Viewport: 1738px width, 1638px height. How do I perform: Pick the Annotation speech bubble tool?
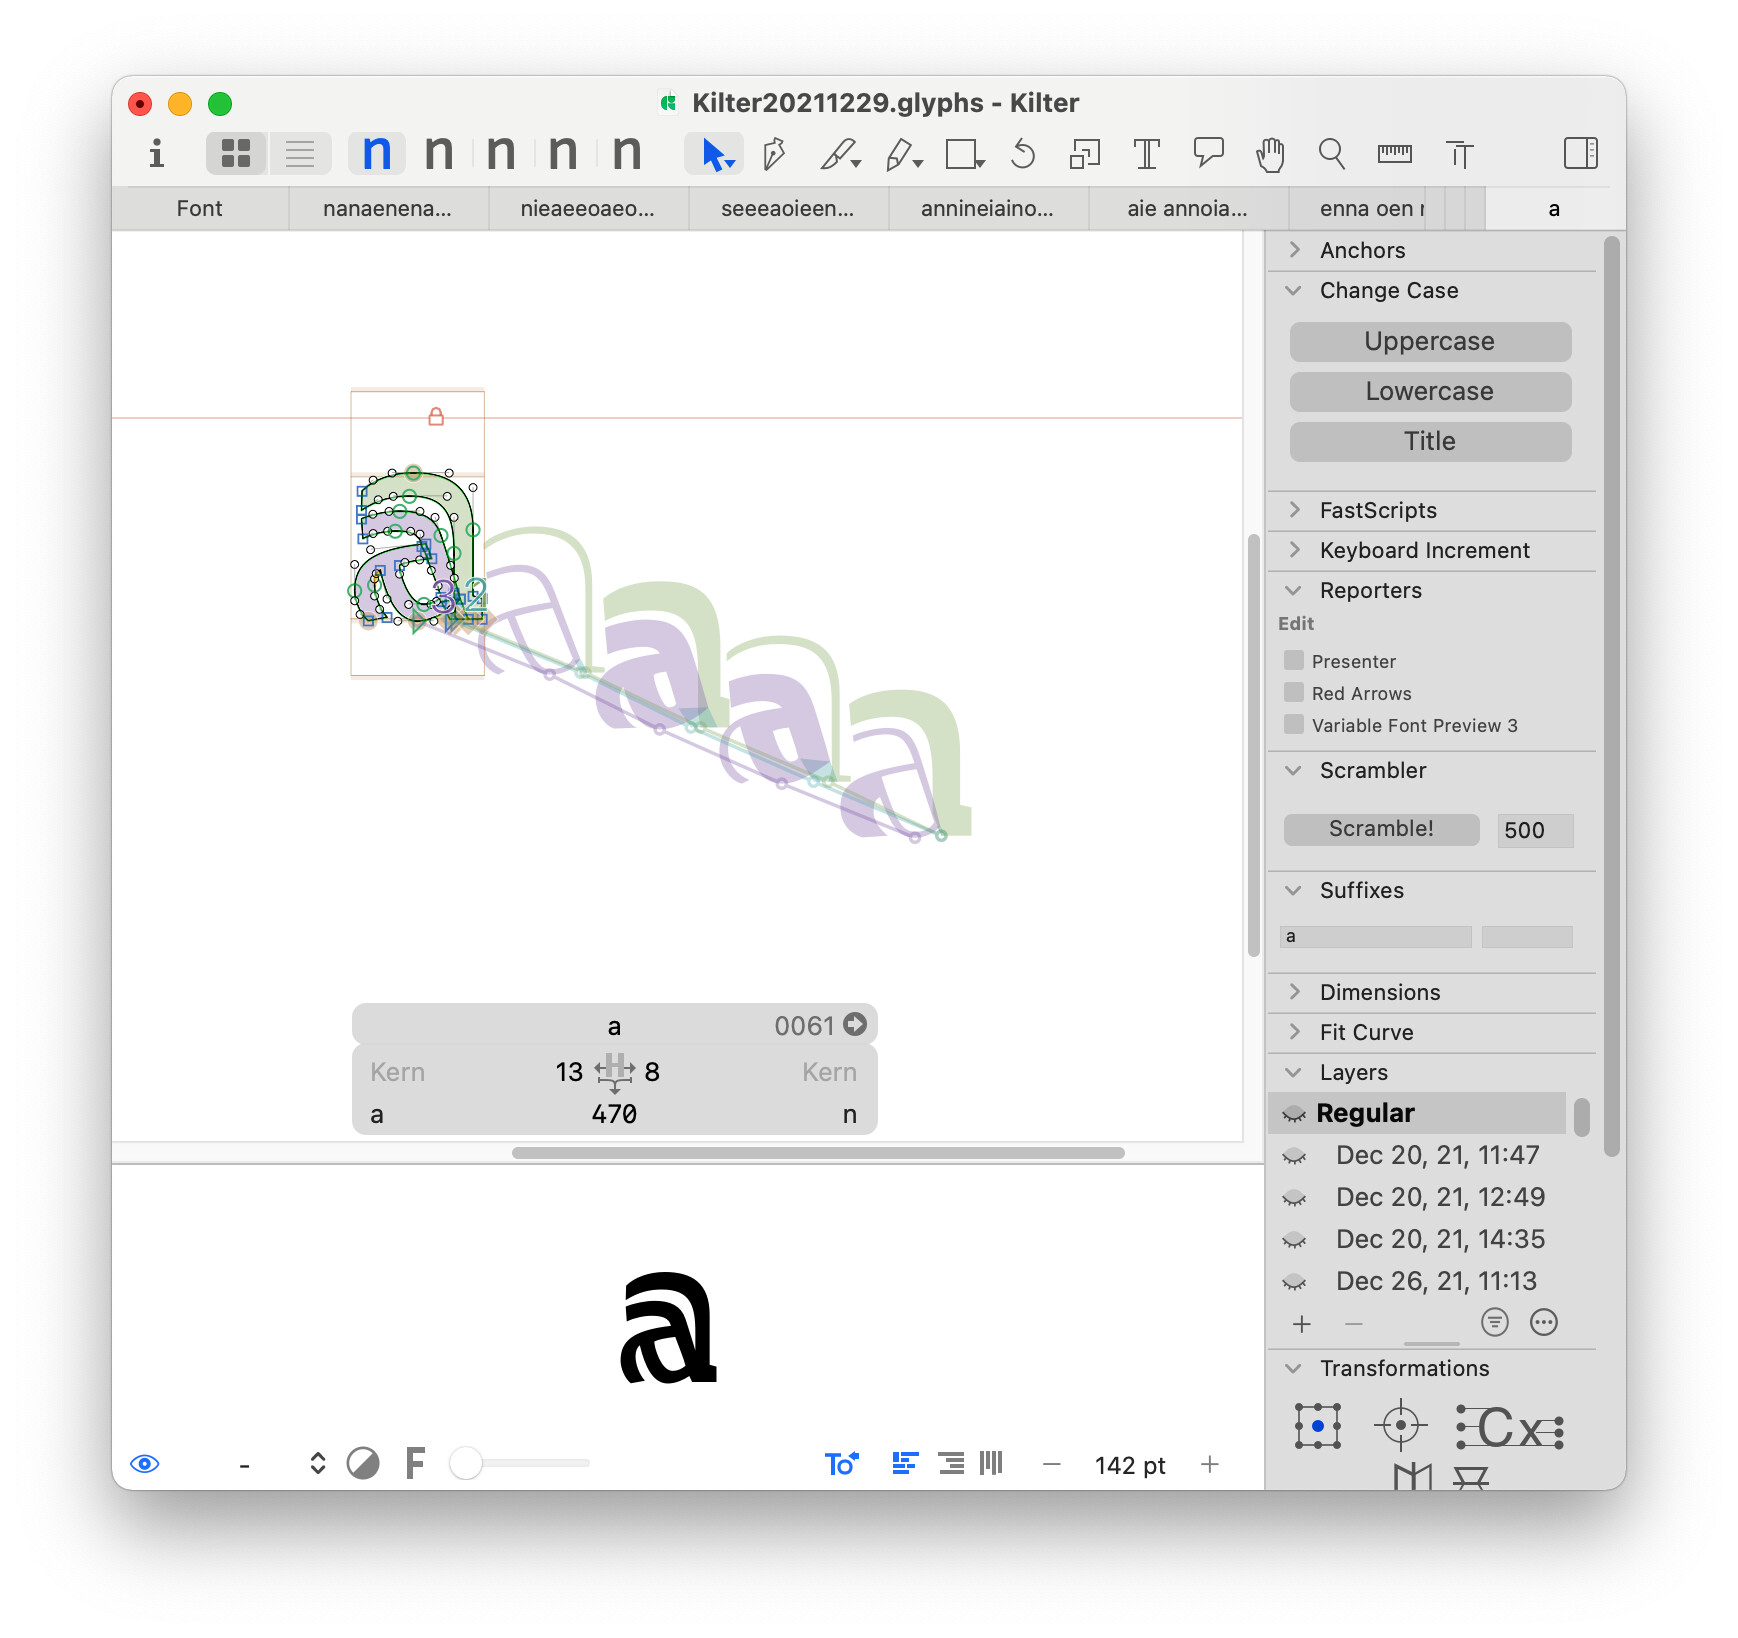[1208, 154]
